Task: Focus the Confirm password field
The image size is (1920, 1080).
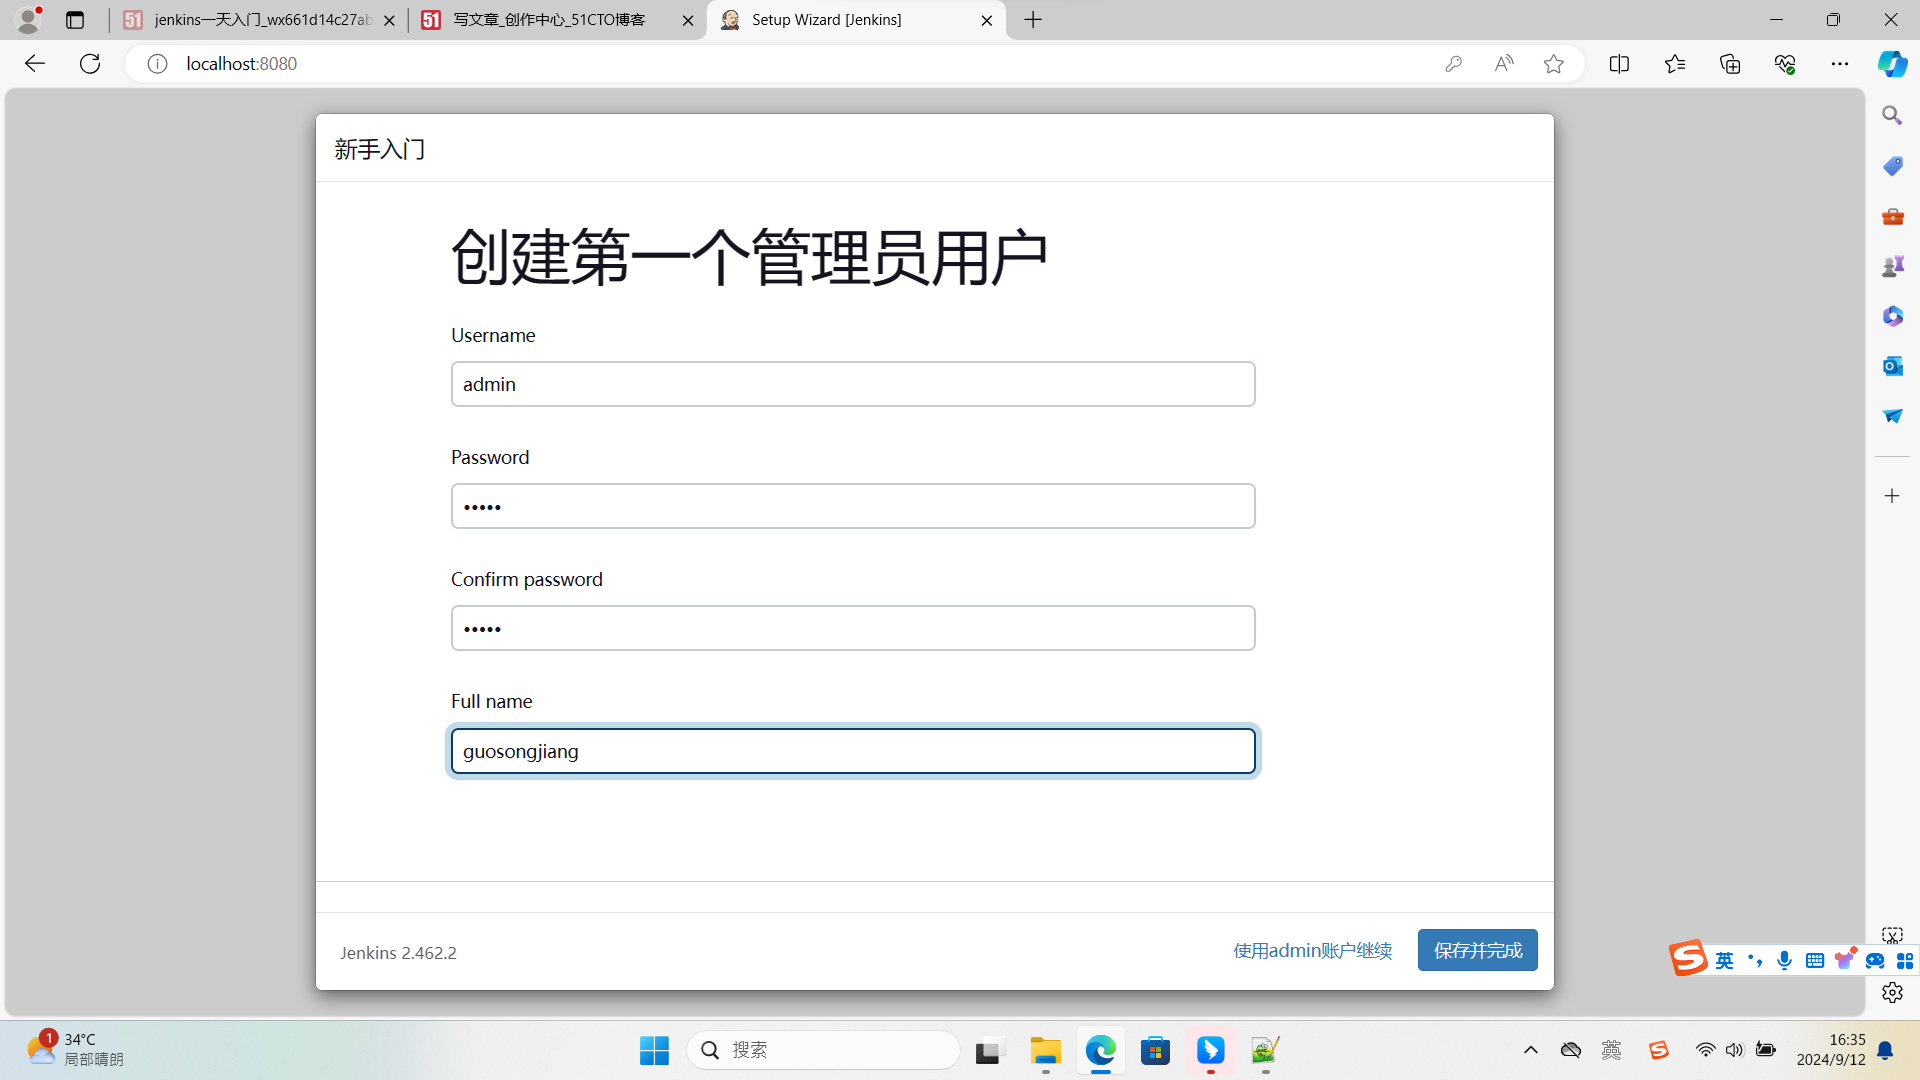Action: click(853, 628)
